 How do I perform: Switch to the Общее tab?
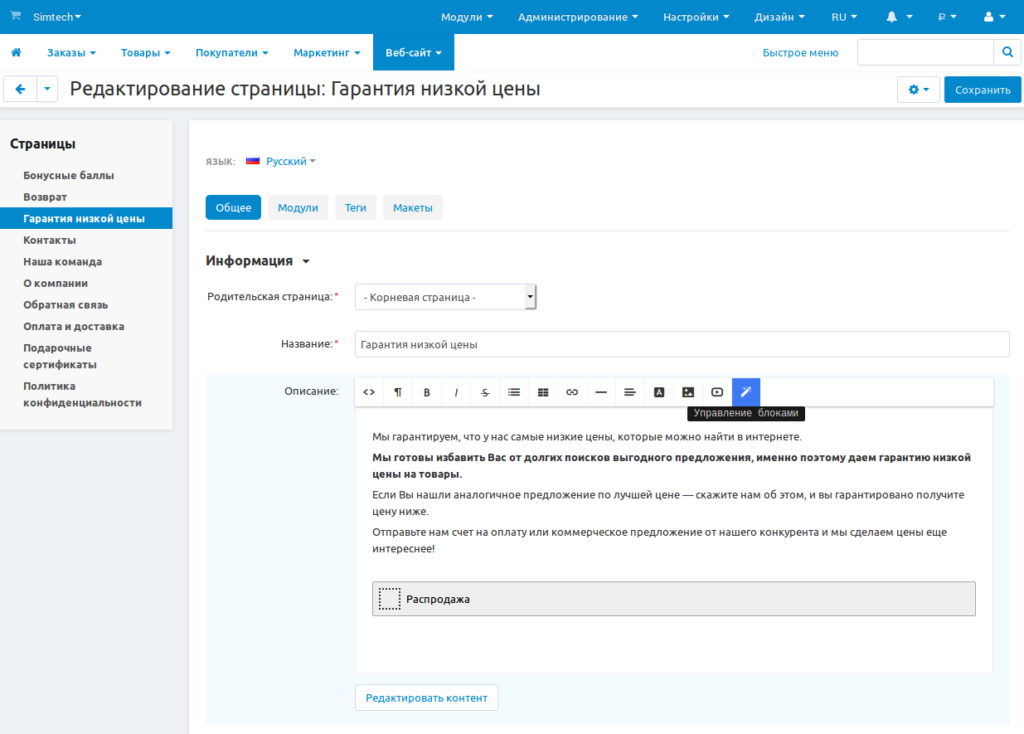click(233, 208)
